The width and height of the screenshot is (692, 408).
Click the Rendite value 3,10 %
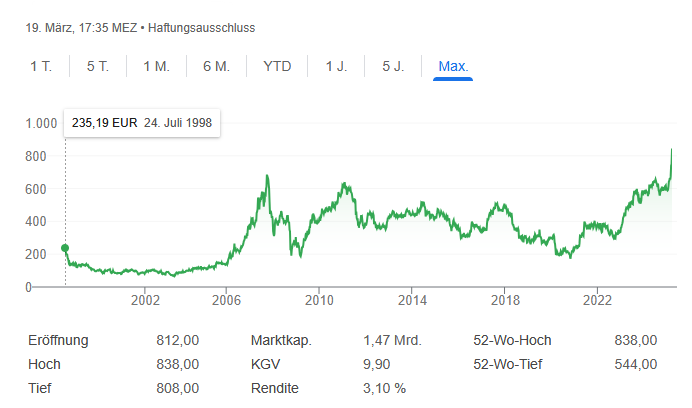coord(385,387)
